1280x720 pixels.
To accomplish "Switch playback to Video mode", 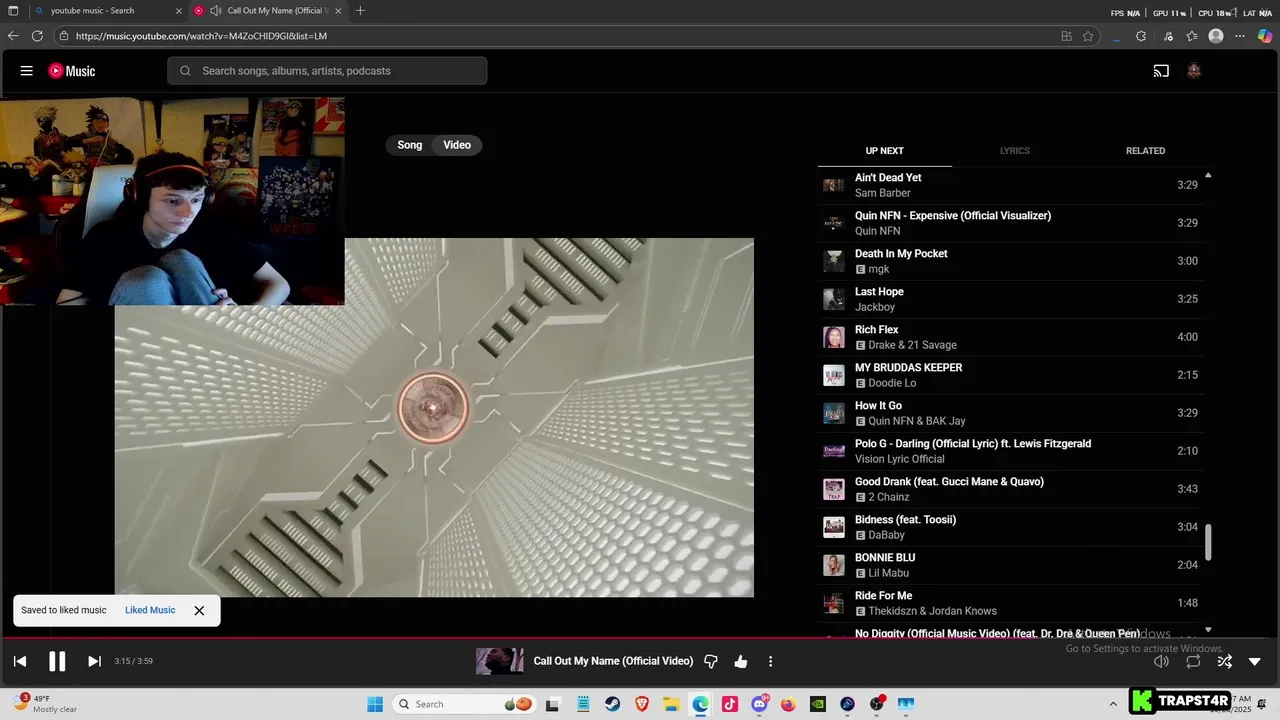I will [x=457, y=145].
